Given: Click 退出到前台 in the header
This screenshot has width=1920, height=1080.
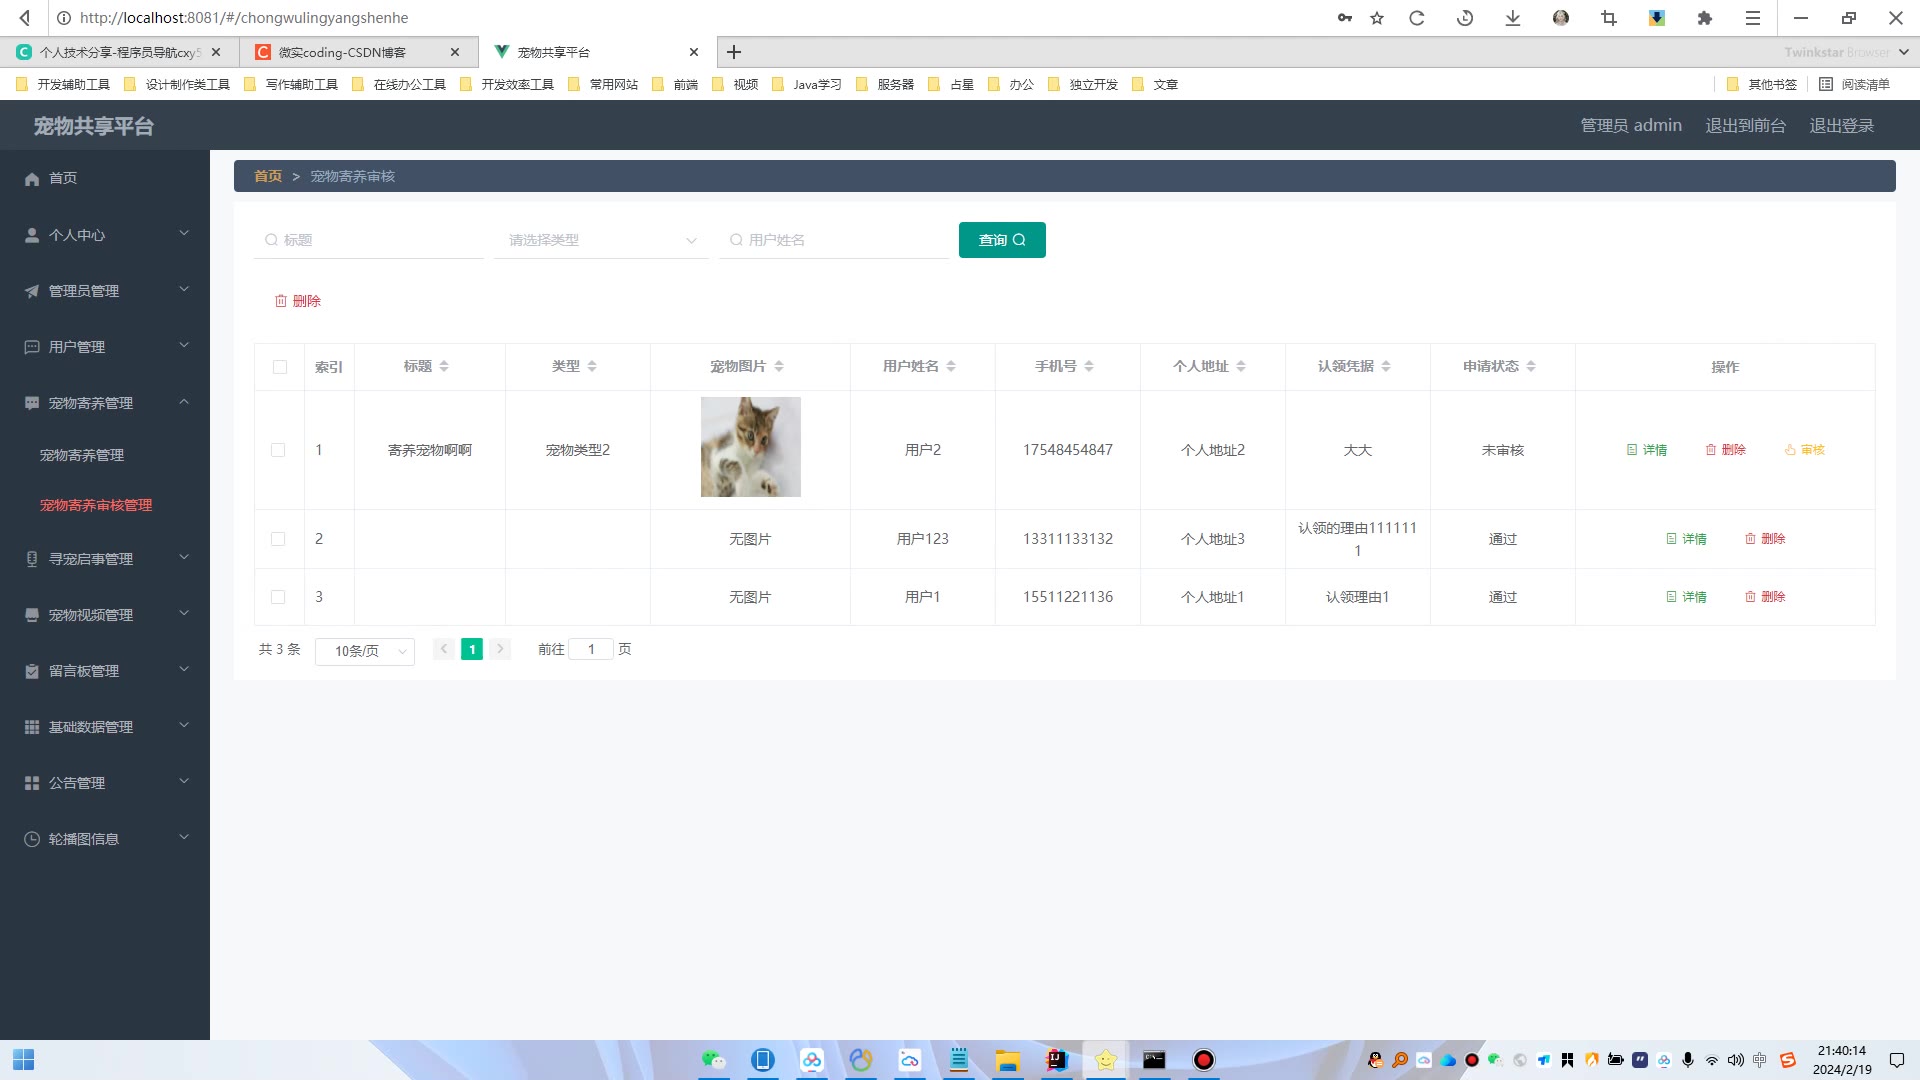Looking at the screenshot, I should point(1745,126).
